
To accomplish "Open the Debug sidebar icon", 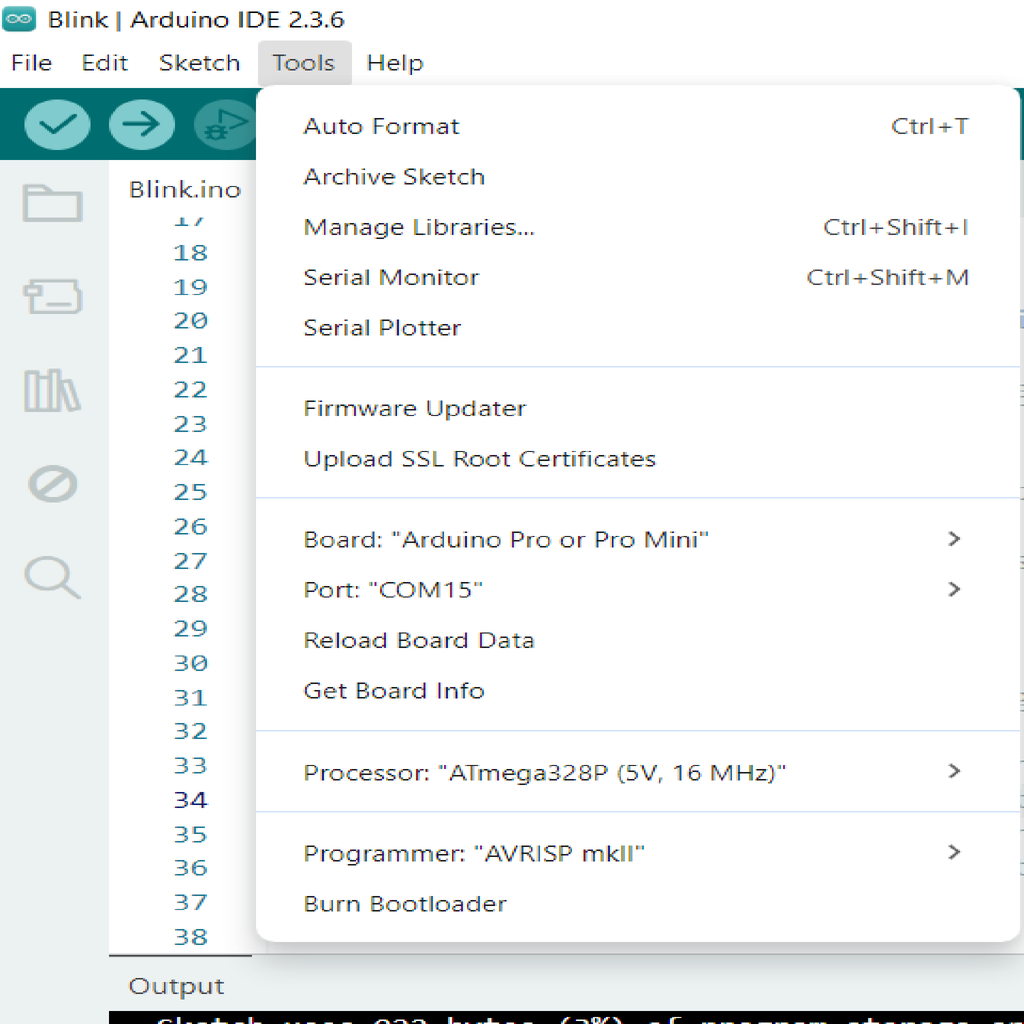I will pos(52,484).
